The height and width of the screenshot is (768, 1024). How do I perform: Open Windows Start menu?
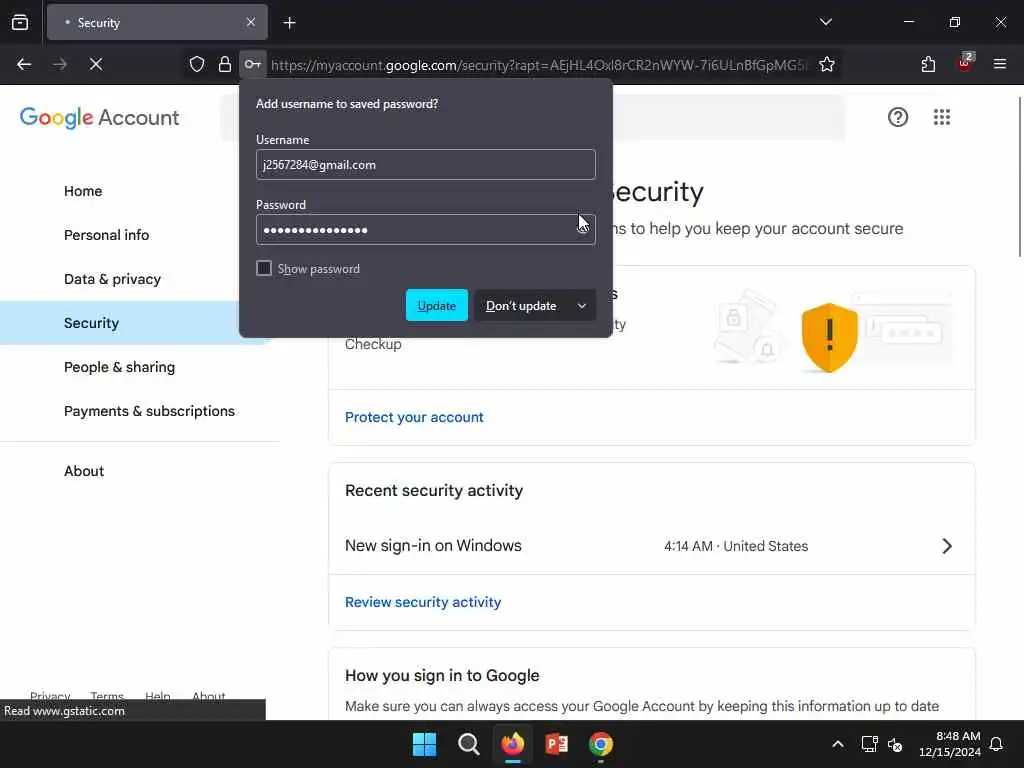click(424, 744)
